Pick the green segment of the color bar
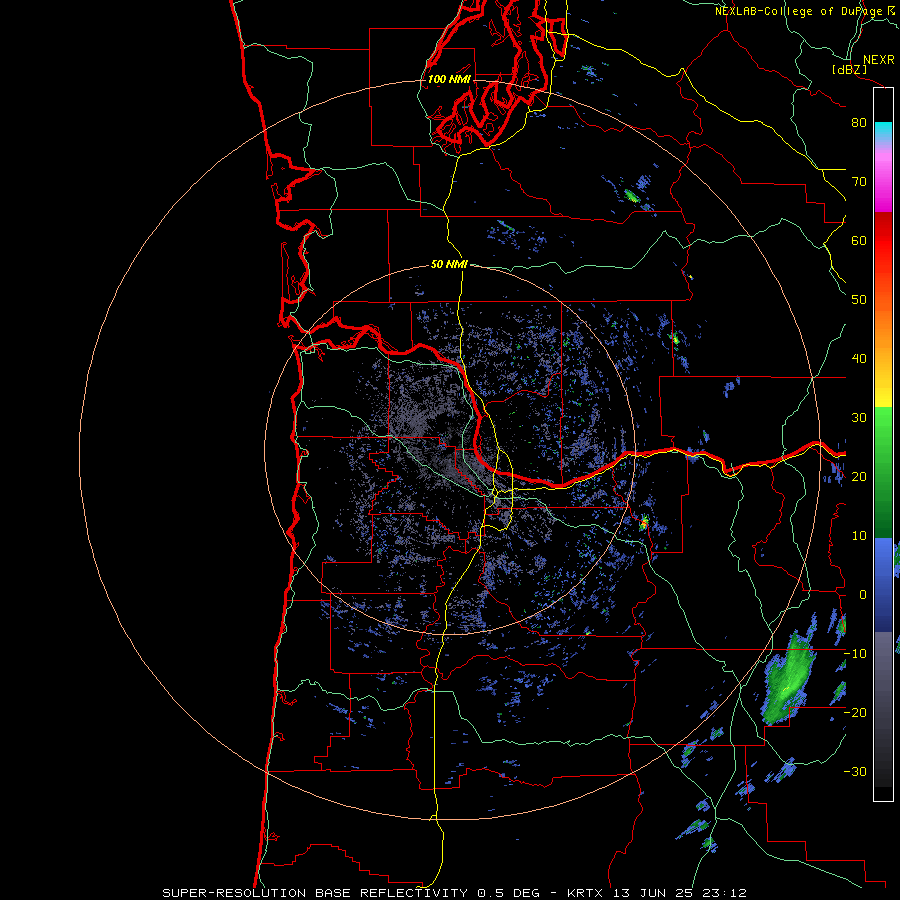The height and width of the screenshot is (900, 900). pyautogui.click(x=883, y=472)
